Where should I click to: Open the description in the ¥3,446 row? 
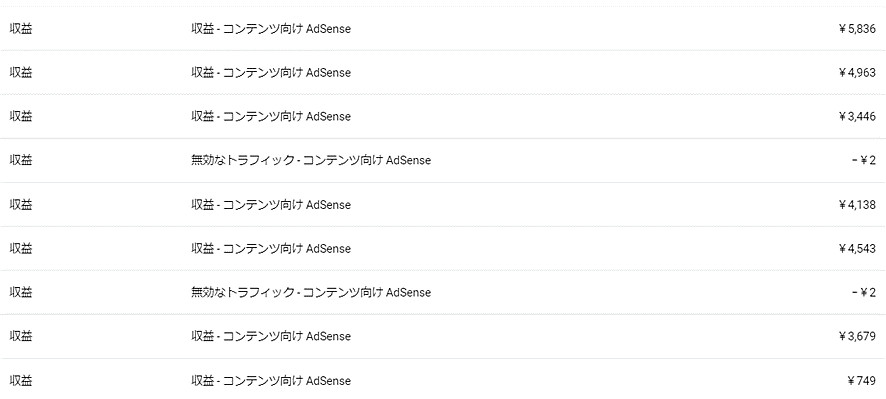coord(271,116)
